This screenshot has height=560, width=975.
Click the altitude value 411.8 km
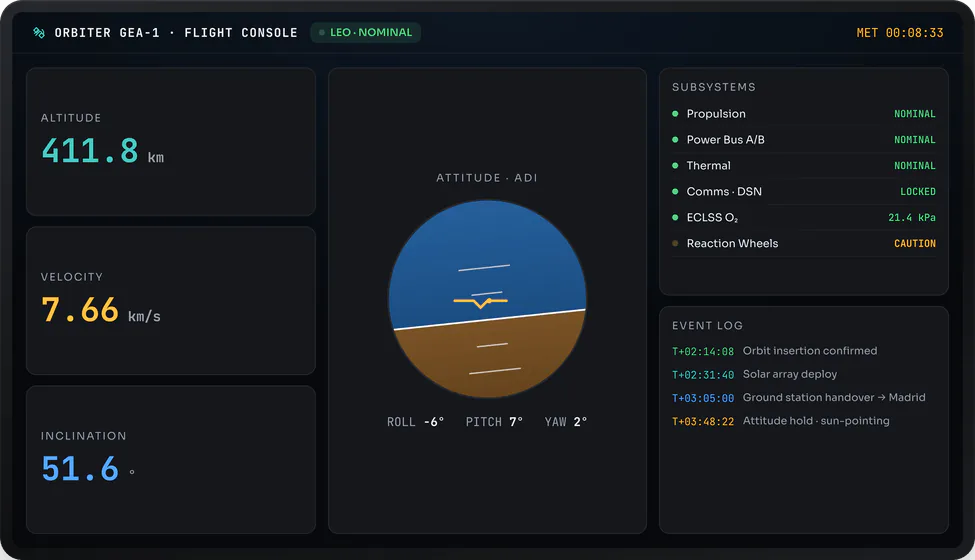pyautogui.click(x=103, y=151)
